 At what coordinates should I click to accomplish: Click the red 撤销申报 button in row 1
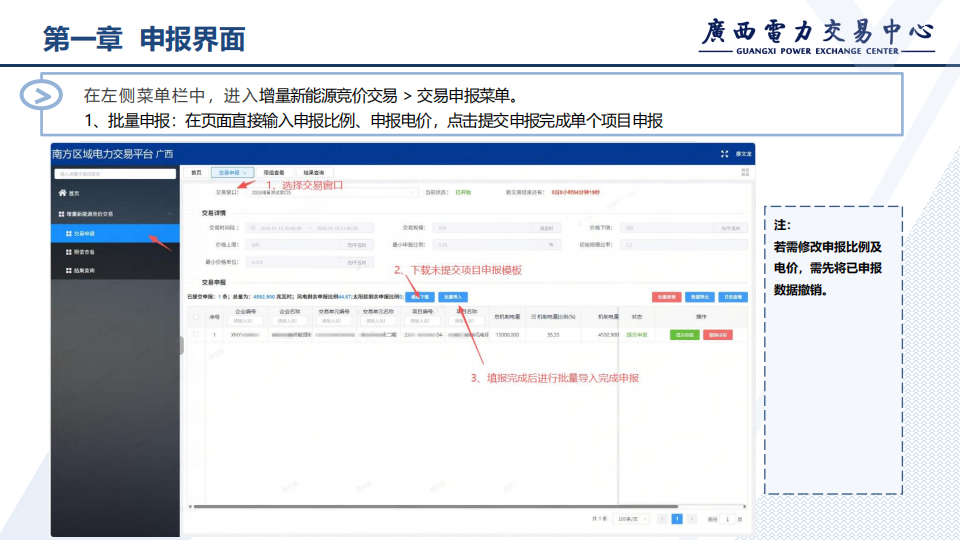click(718, 335)
